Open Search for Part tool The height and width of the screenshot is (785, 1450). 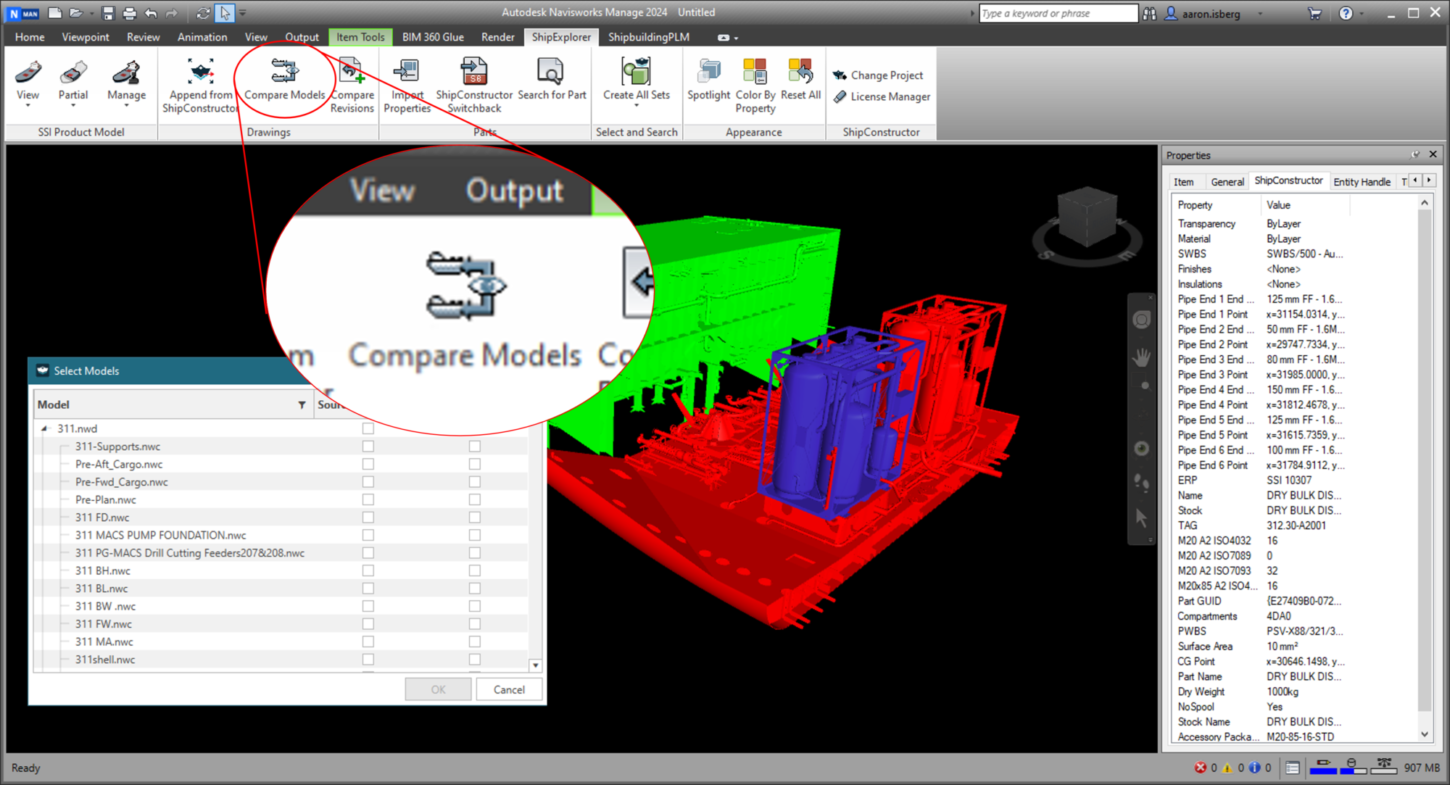(551, 72)
